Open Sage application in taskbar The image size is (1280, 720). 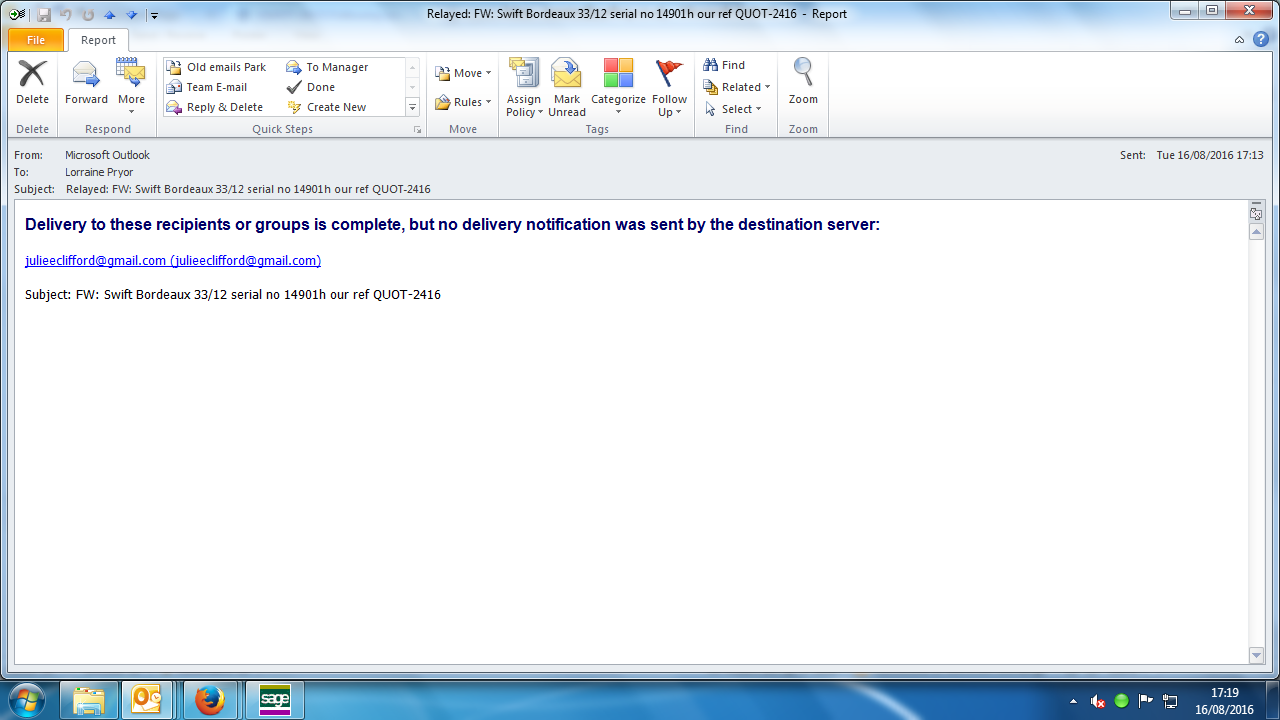[274, 700]
